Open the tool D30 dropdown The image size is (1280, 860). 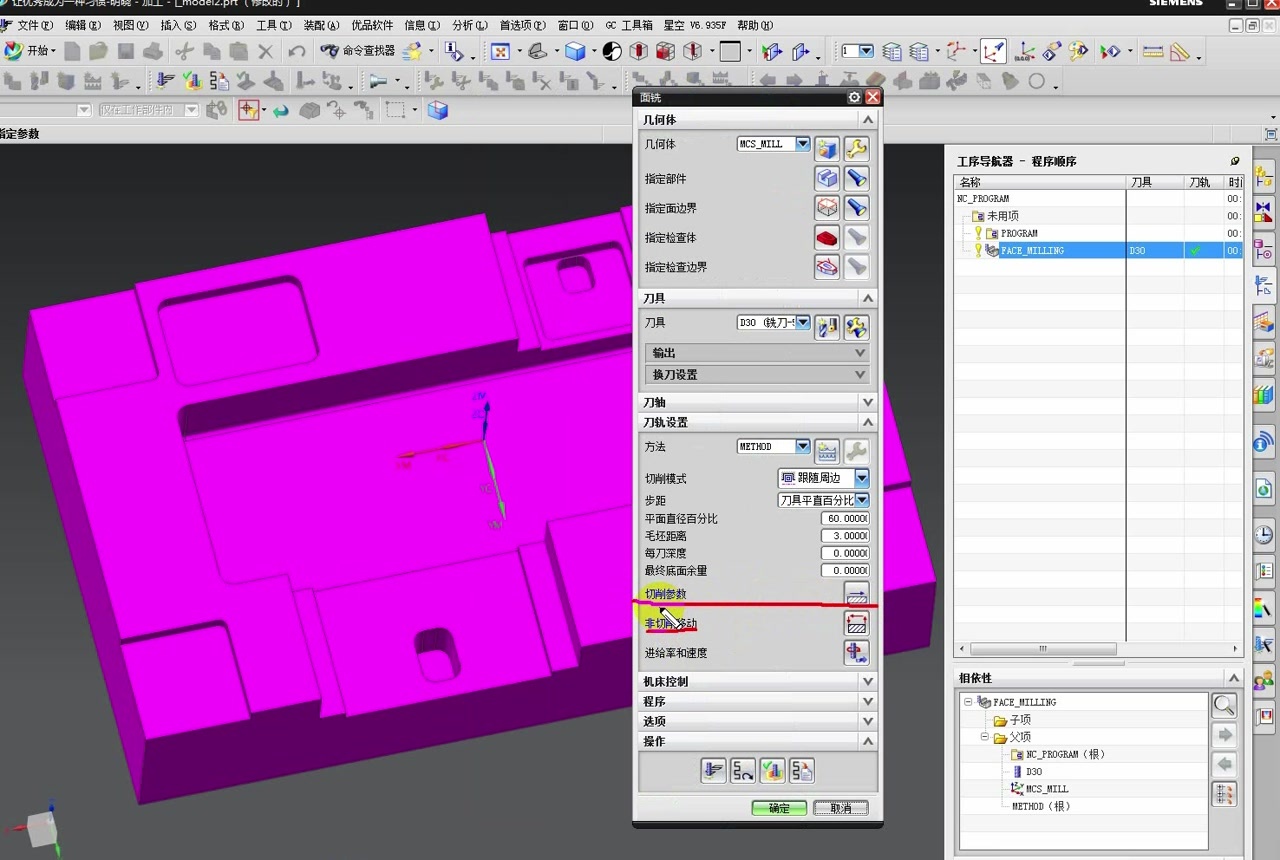802,322
